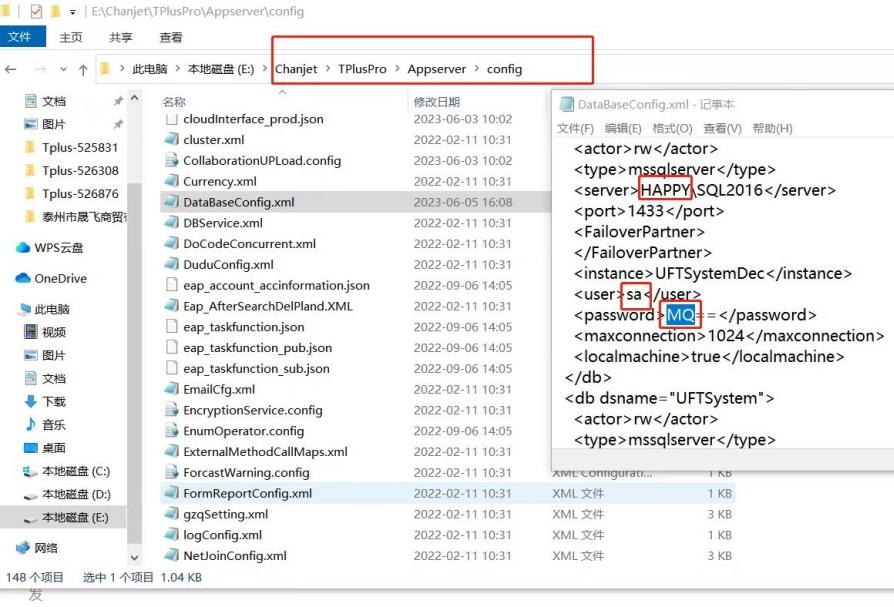Click TPlusPro in the address breadcrumb
This screenshot has width=894, height=607.
pos(362,69)
